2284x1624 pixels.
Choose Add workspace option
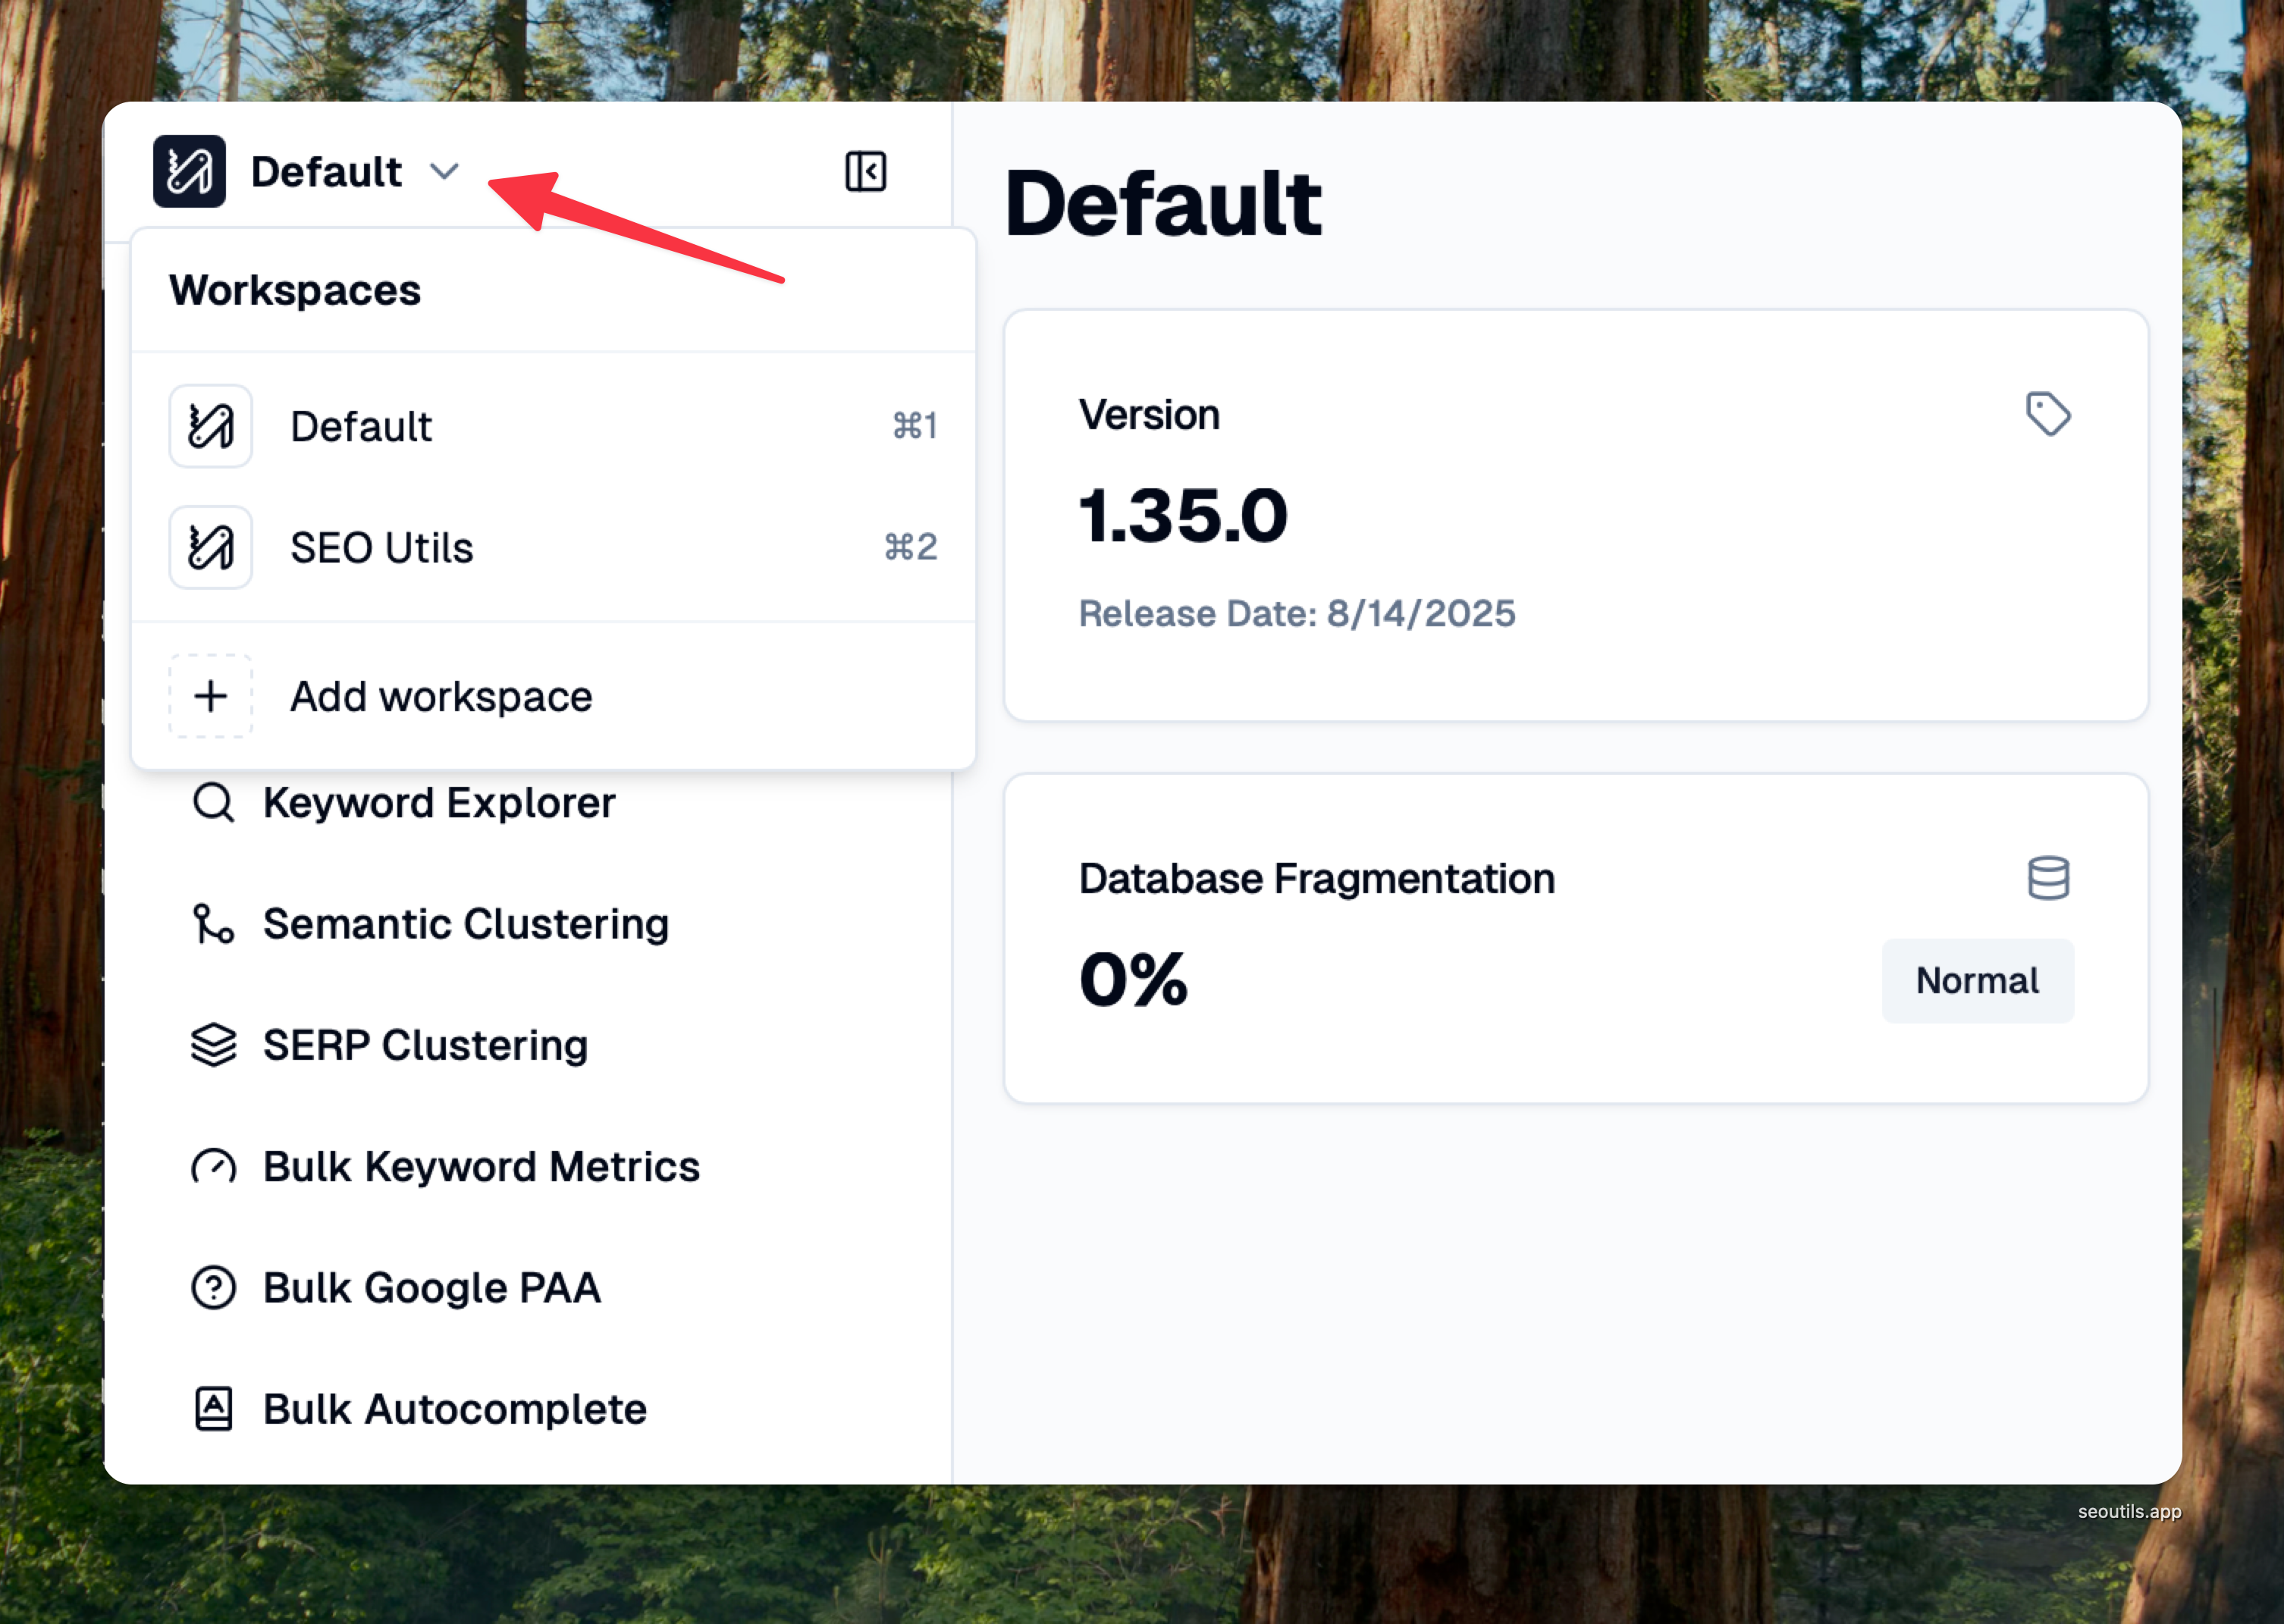click(x=441, y=697)
